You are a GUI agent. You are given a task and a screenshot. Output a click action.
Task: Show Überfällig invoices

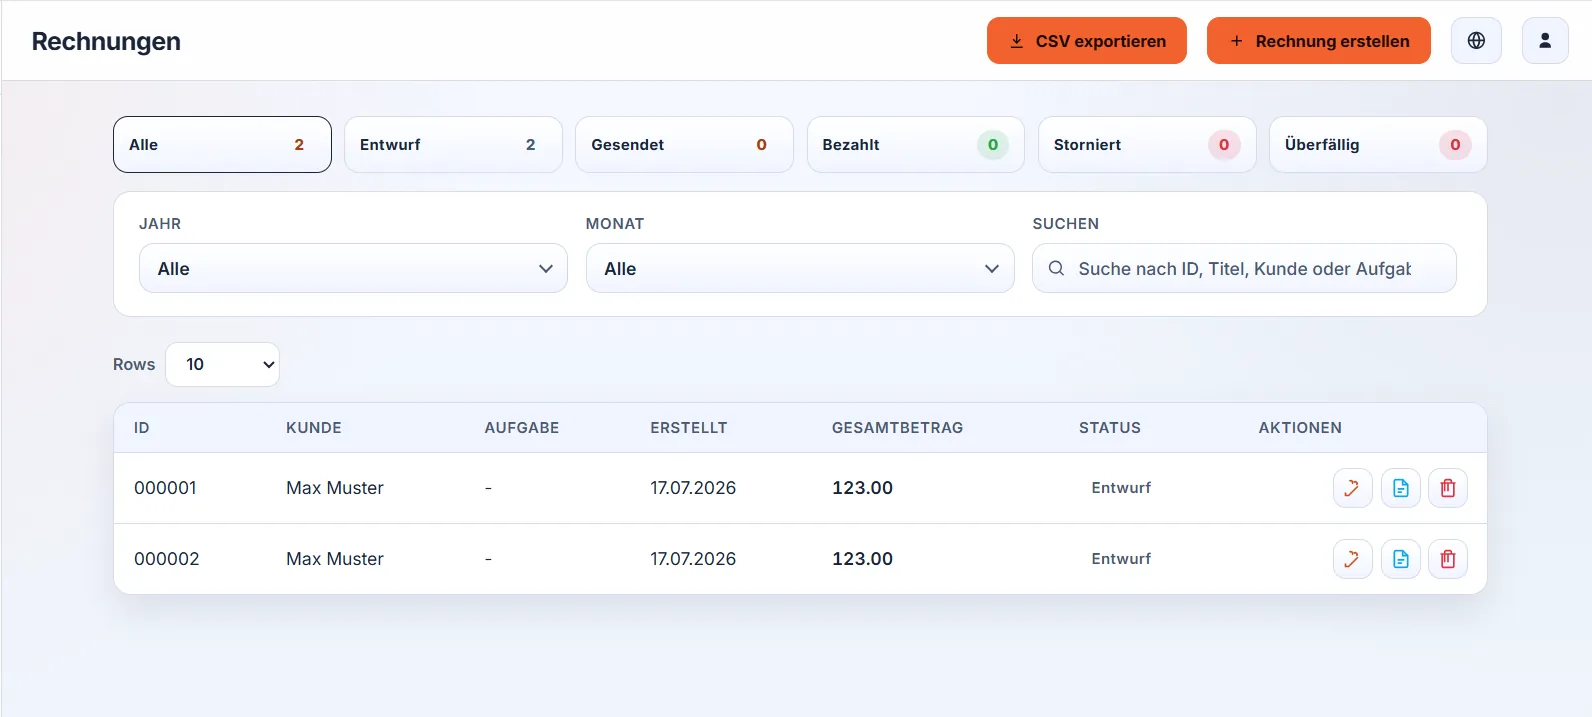coord(1378,145)
